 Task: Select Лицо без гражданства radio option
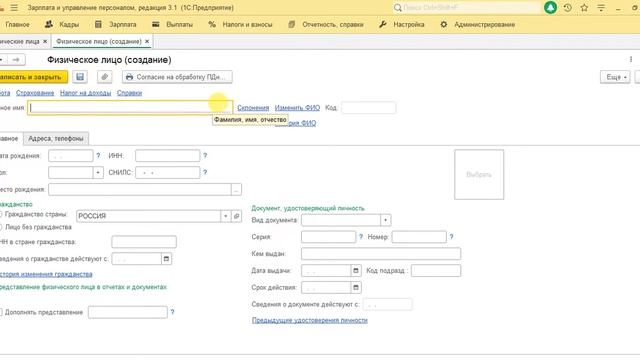coord(1,227)
